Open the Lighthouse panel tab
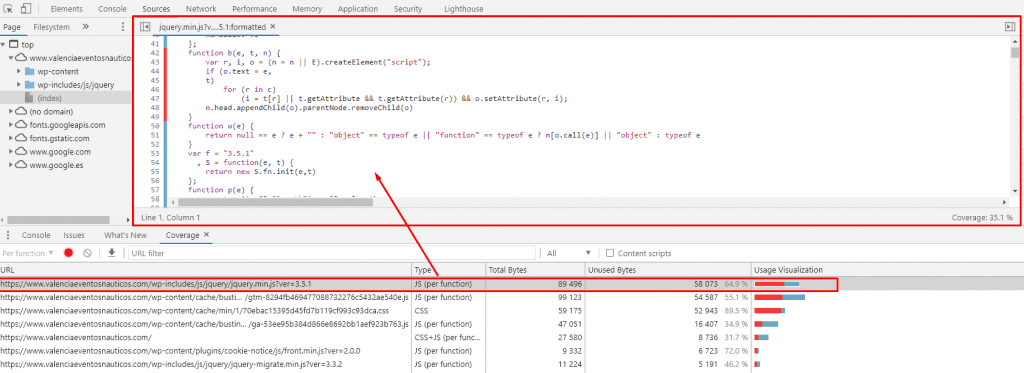Viewport: 1024px width, 373px height. (x=464, y=9)
